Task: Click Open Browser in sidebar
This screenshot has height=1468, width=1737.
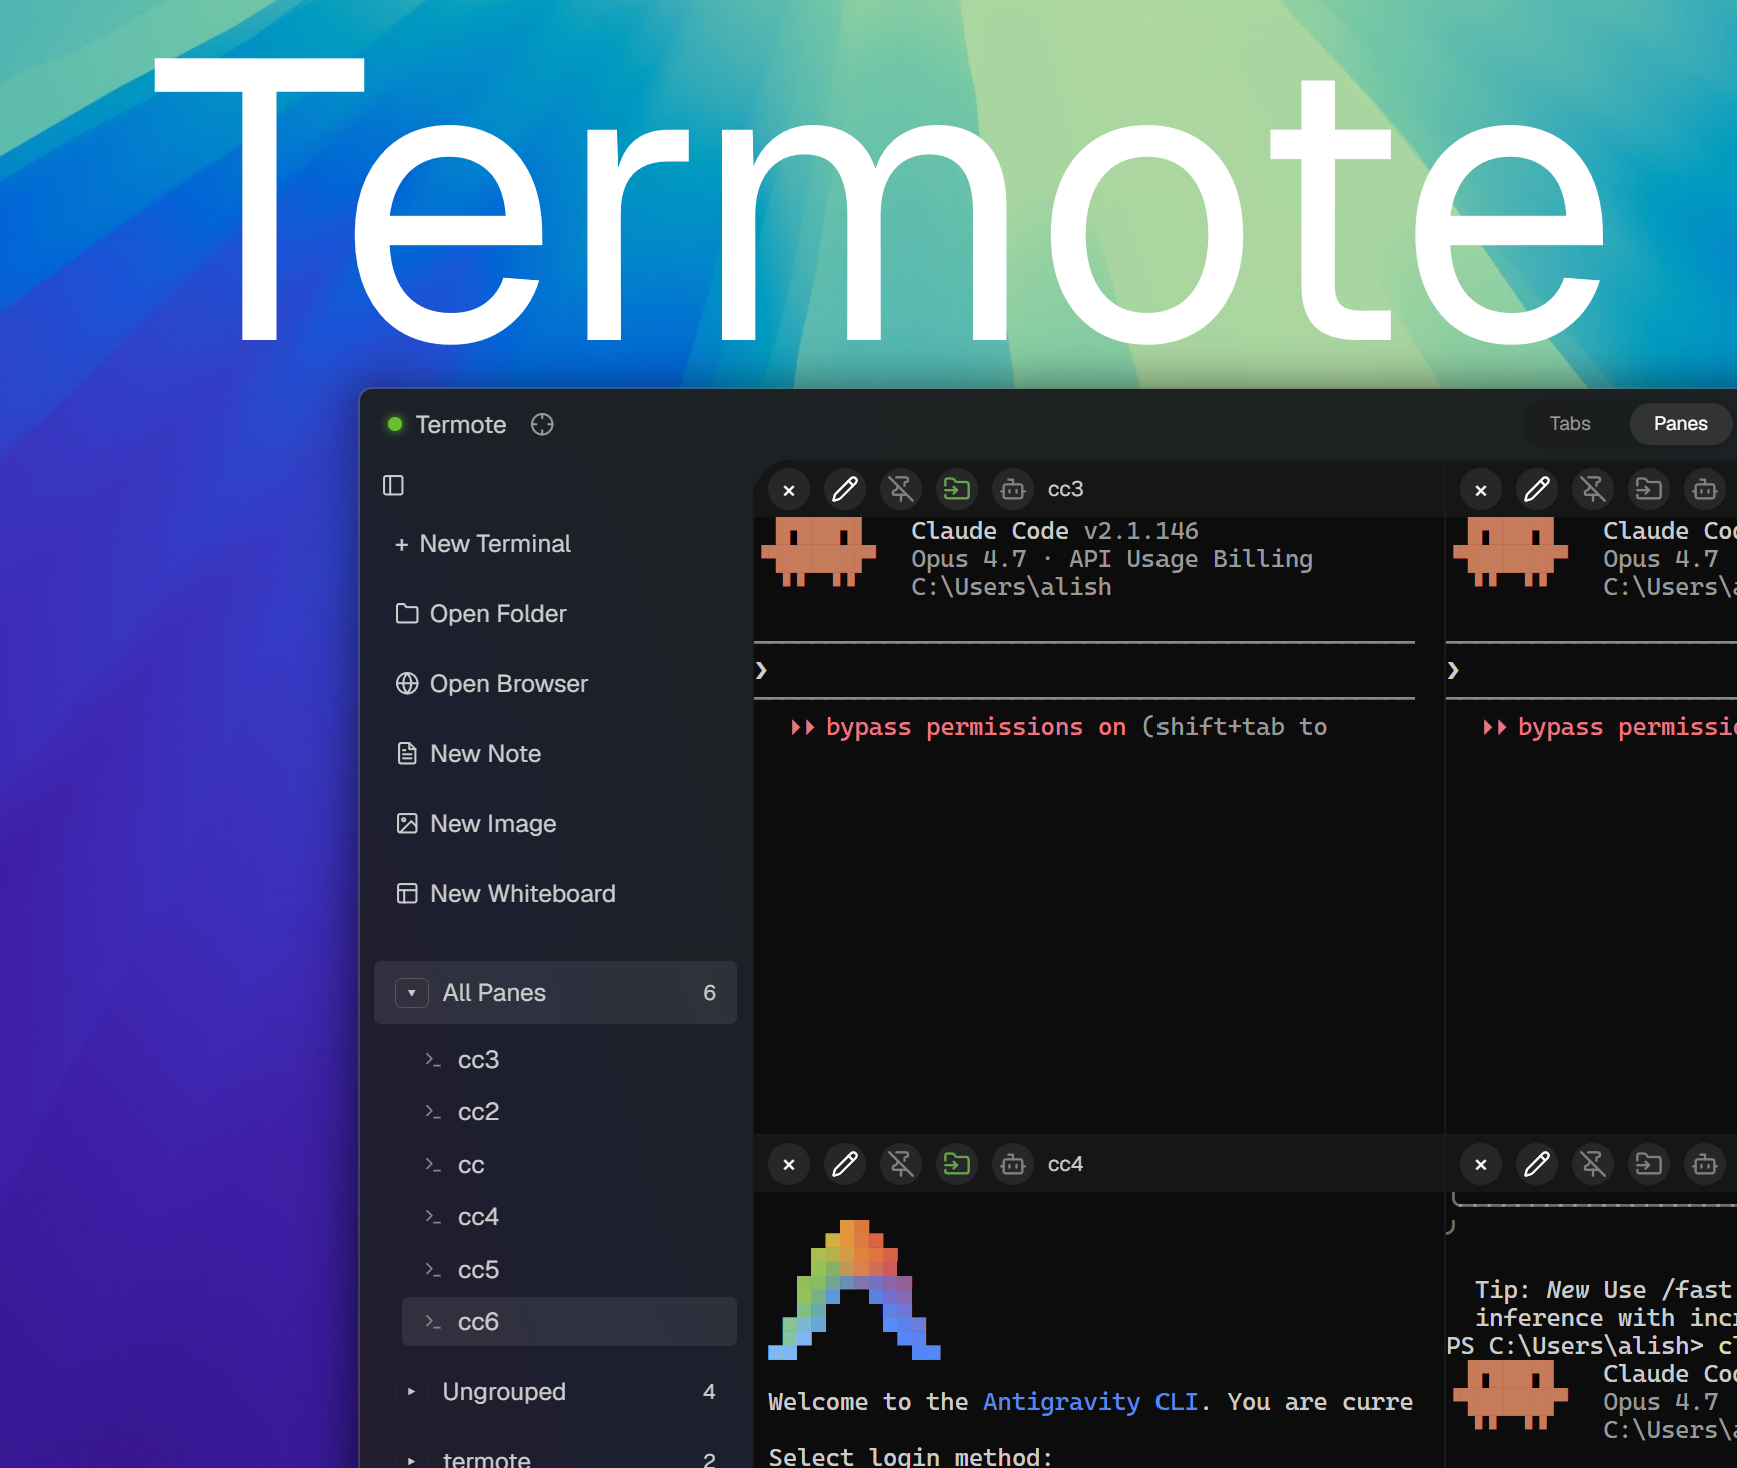Action: [x=492, y=684]
